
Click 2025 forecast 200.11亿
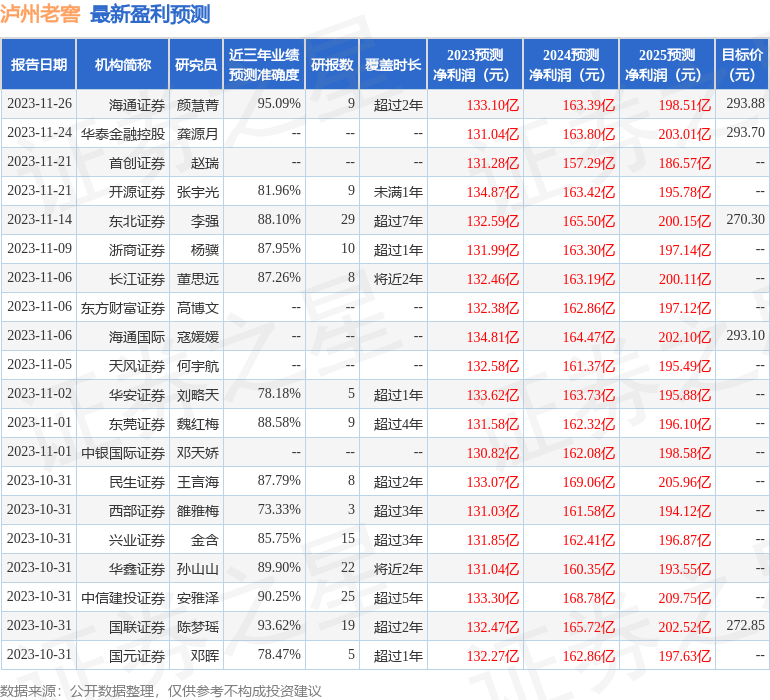[x=685, y=279]
